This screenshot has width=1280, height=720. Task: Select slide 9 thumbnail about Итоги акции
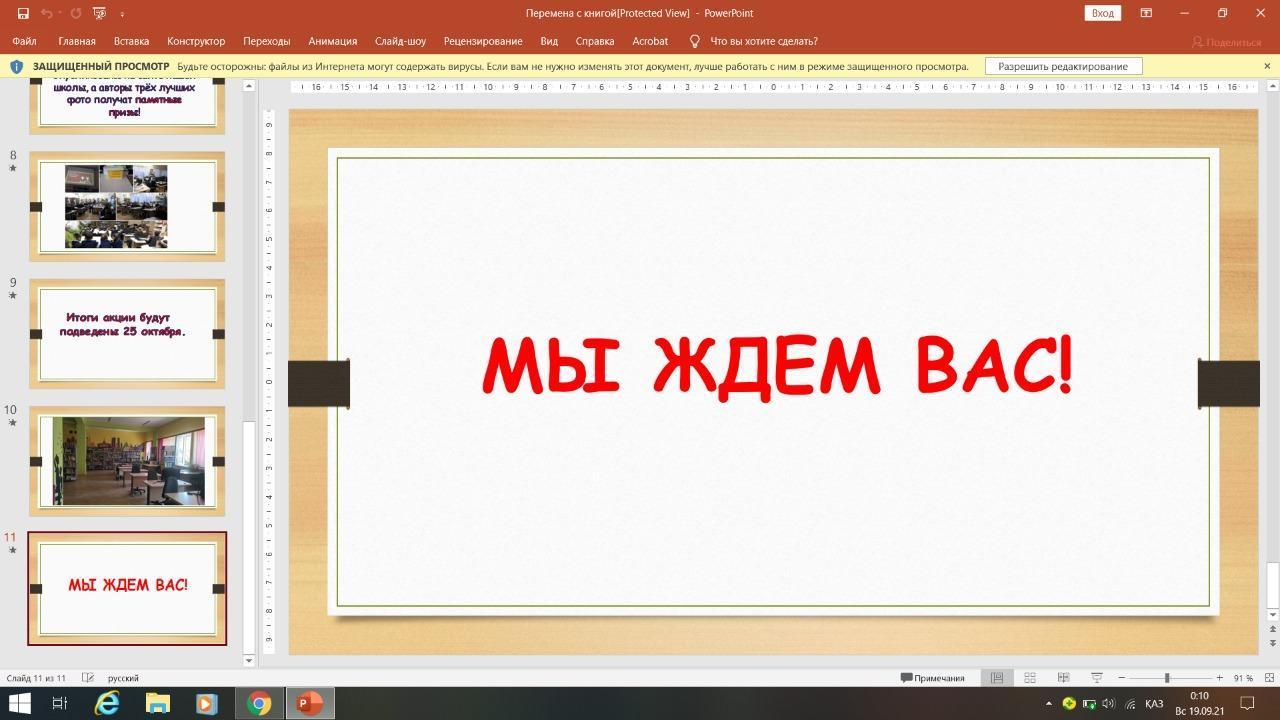pos(127,333)
